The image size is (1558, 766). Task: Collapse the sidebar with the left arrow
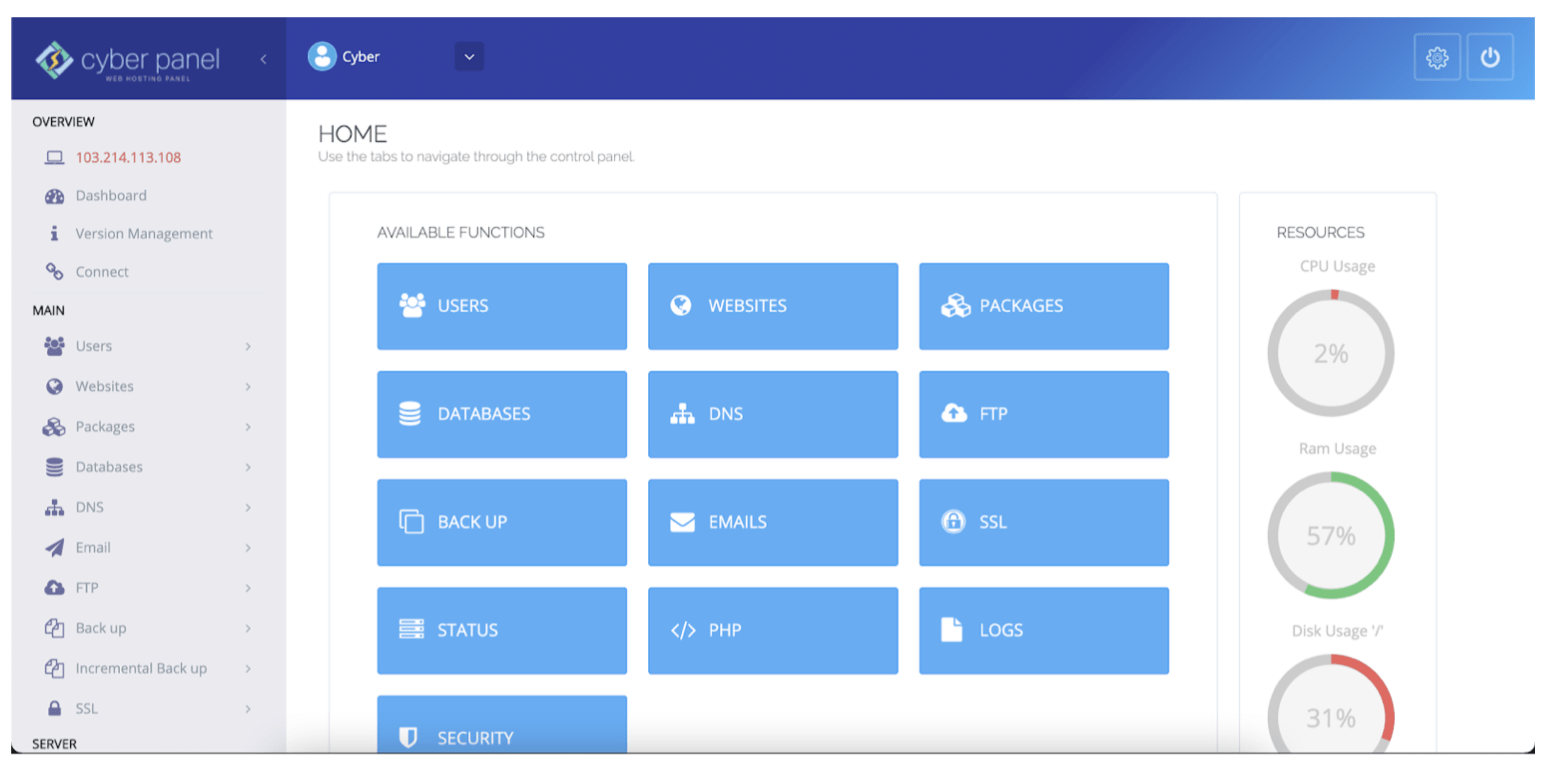coord(263,58)
